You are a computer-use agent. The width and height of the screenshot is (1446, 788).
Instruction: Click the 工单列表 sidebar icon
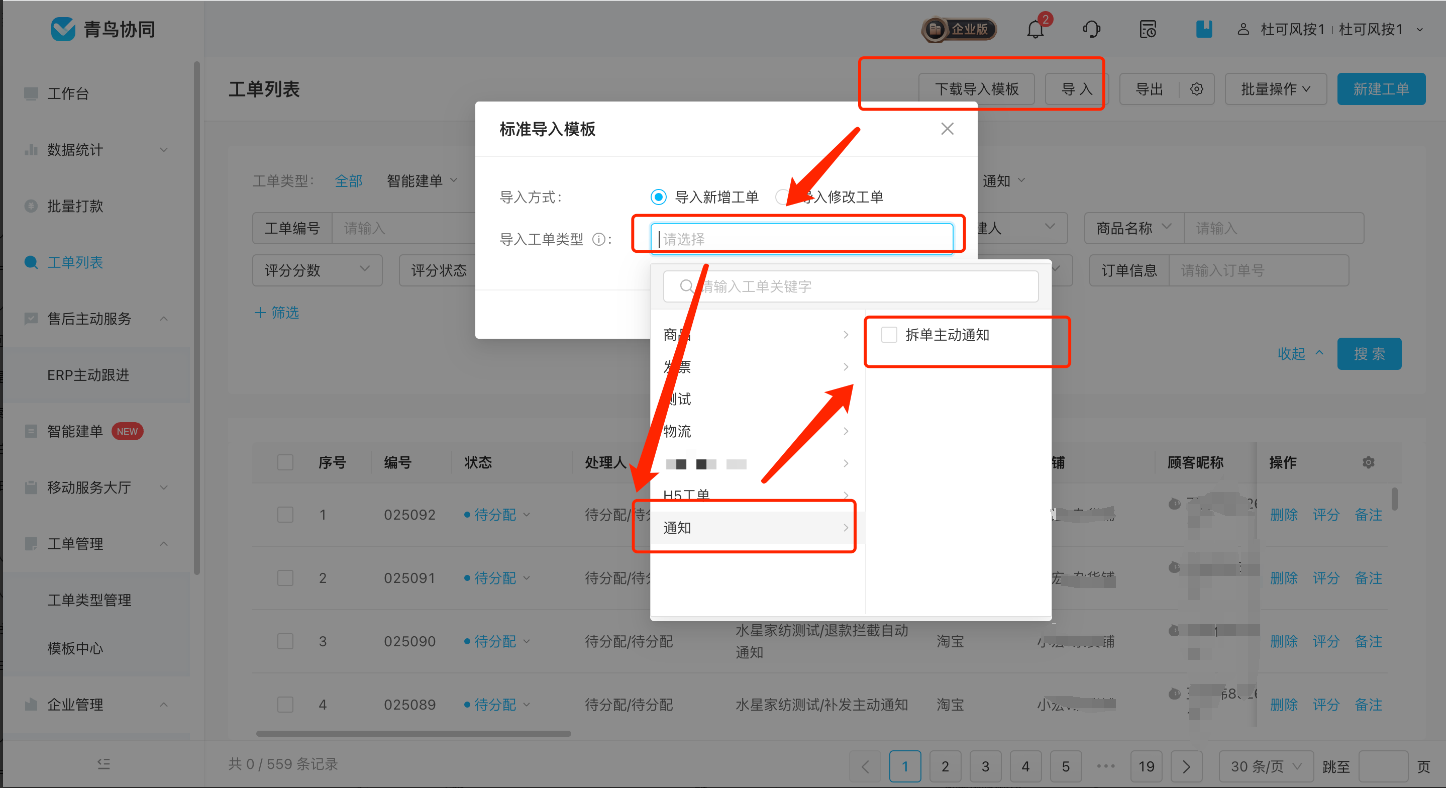click(x=31, y=262)
